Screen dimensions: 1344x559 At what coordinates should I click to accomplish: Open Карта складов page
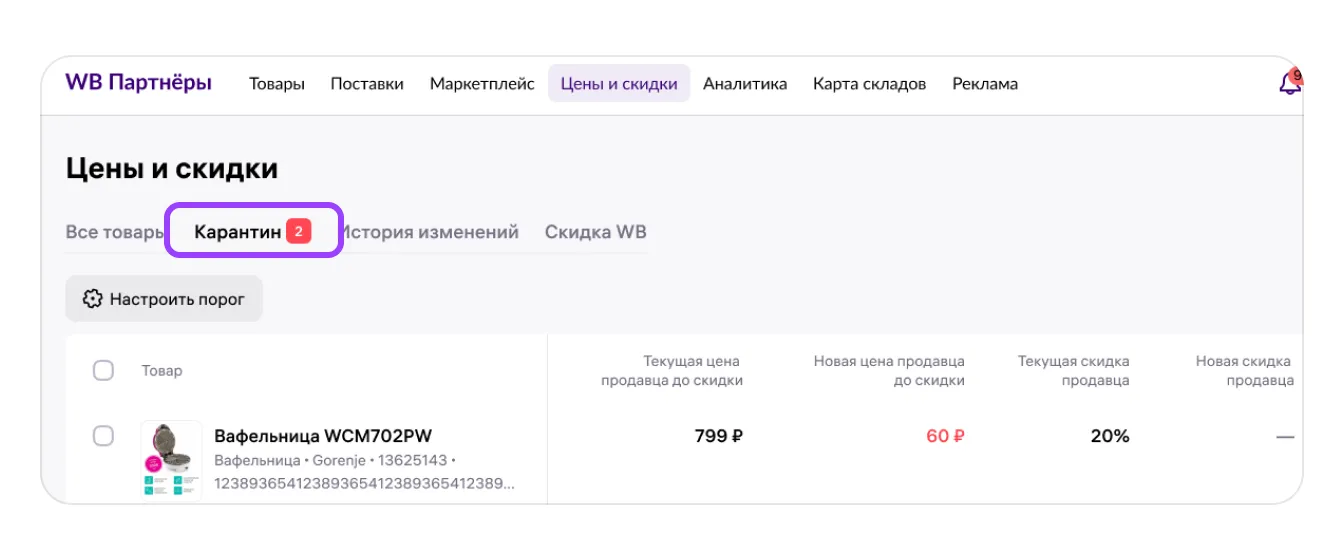coord(869,84)
